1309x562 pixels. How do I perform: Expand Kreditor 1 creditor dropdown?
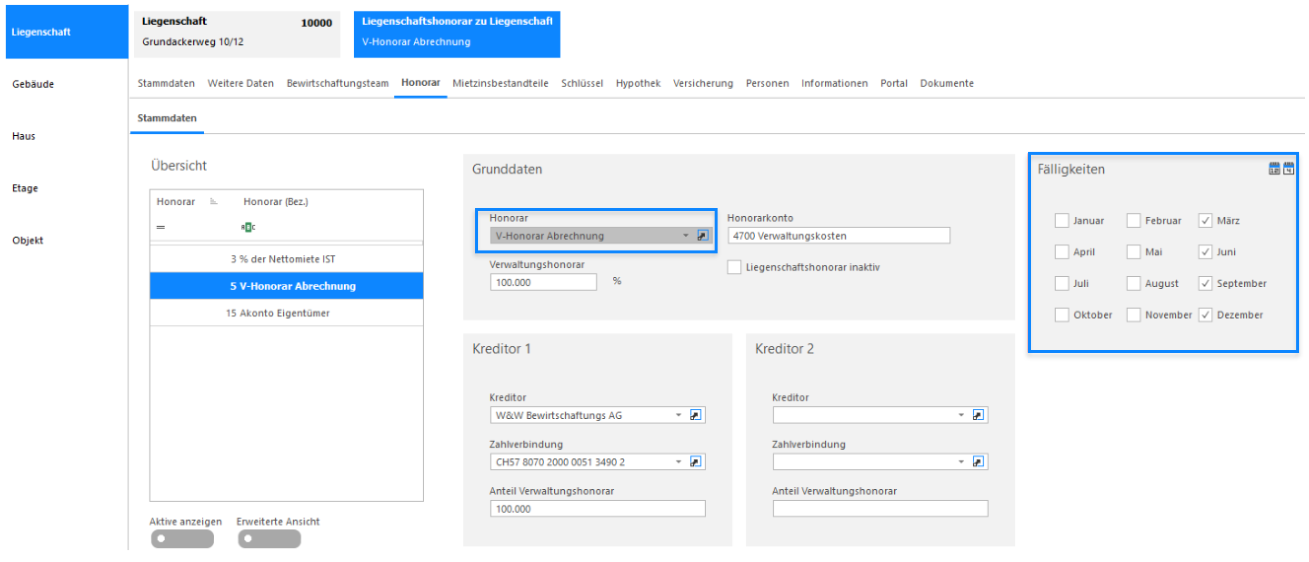tap(679, 415)
